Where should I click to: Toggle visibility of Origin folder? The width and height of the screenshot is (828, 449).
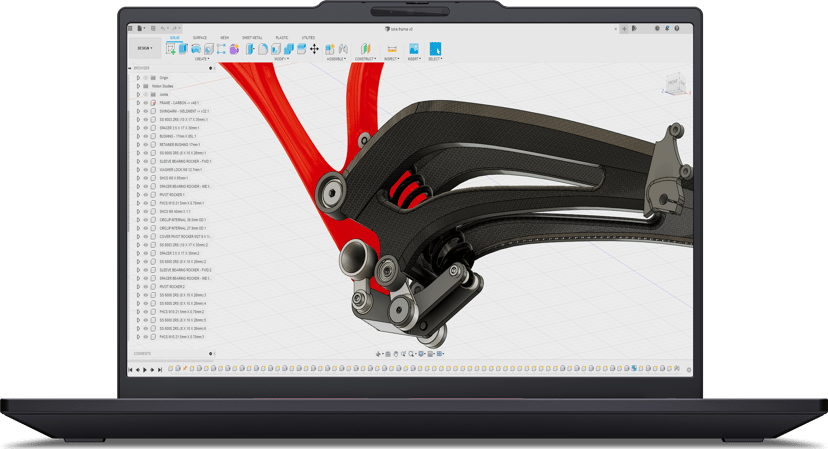tap(146, 78)
